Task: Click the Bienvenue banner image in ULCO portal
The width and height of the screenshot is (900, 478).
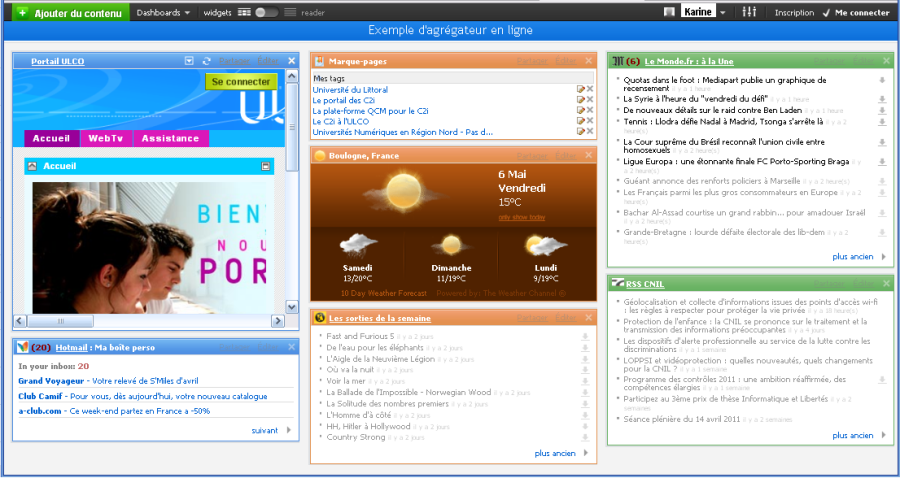Action: click(149, 248)
